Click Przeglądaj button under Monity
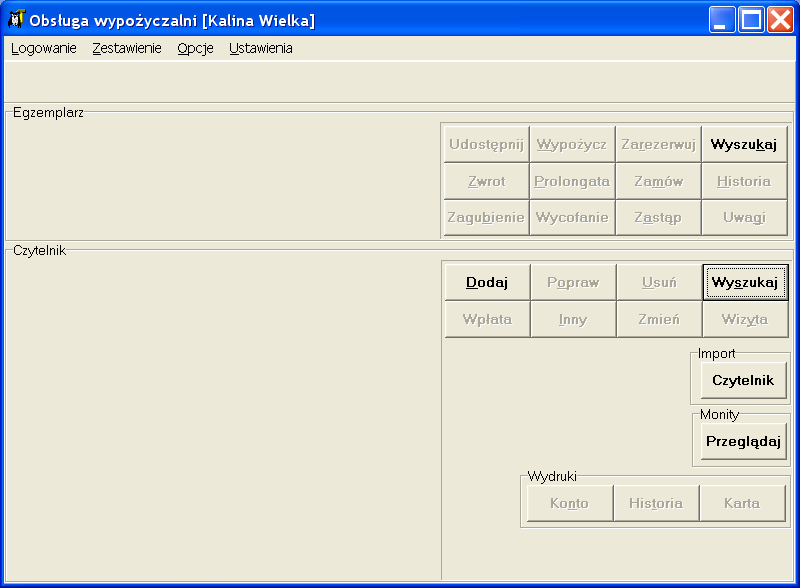800x588 pixels. [x=743, y=442]
